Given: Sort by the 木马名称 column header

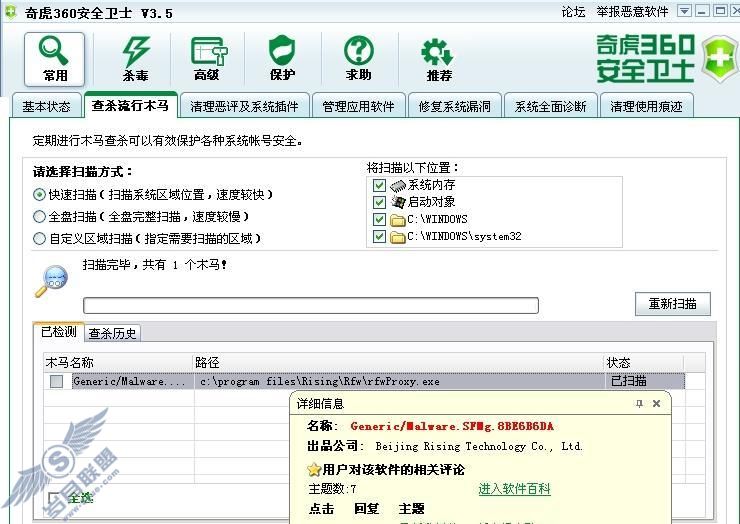Looking at the screenshot, I should point(118,363).
